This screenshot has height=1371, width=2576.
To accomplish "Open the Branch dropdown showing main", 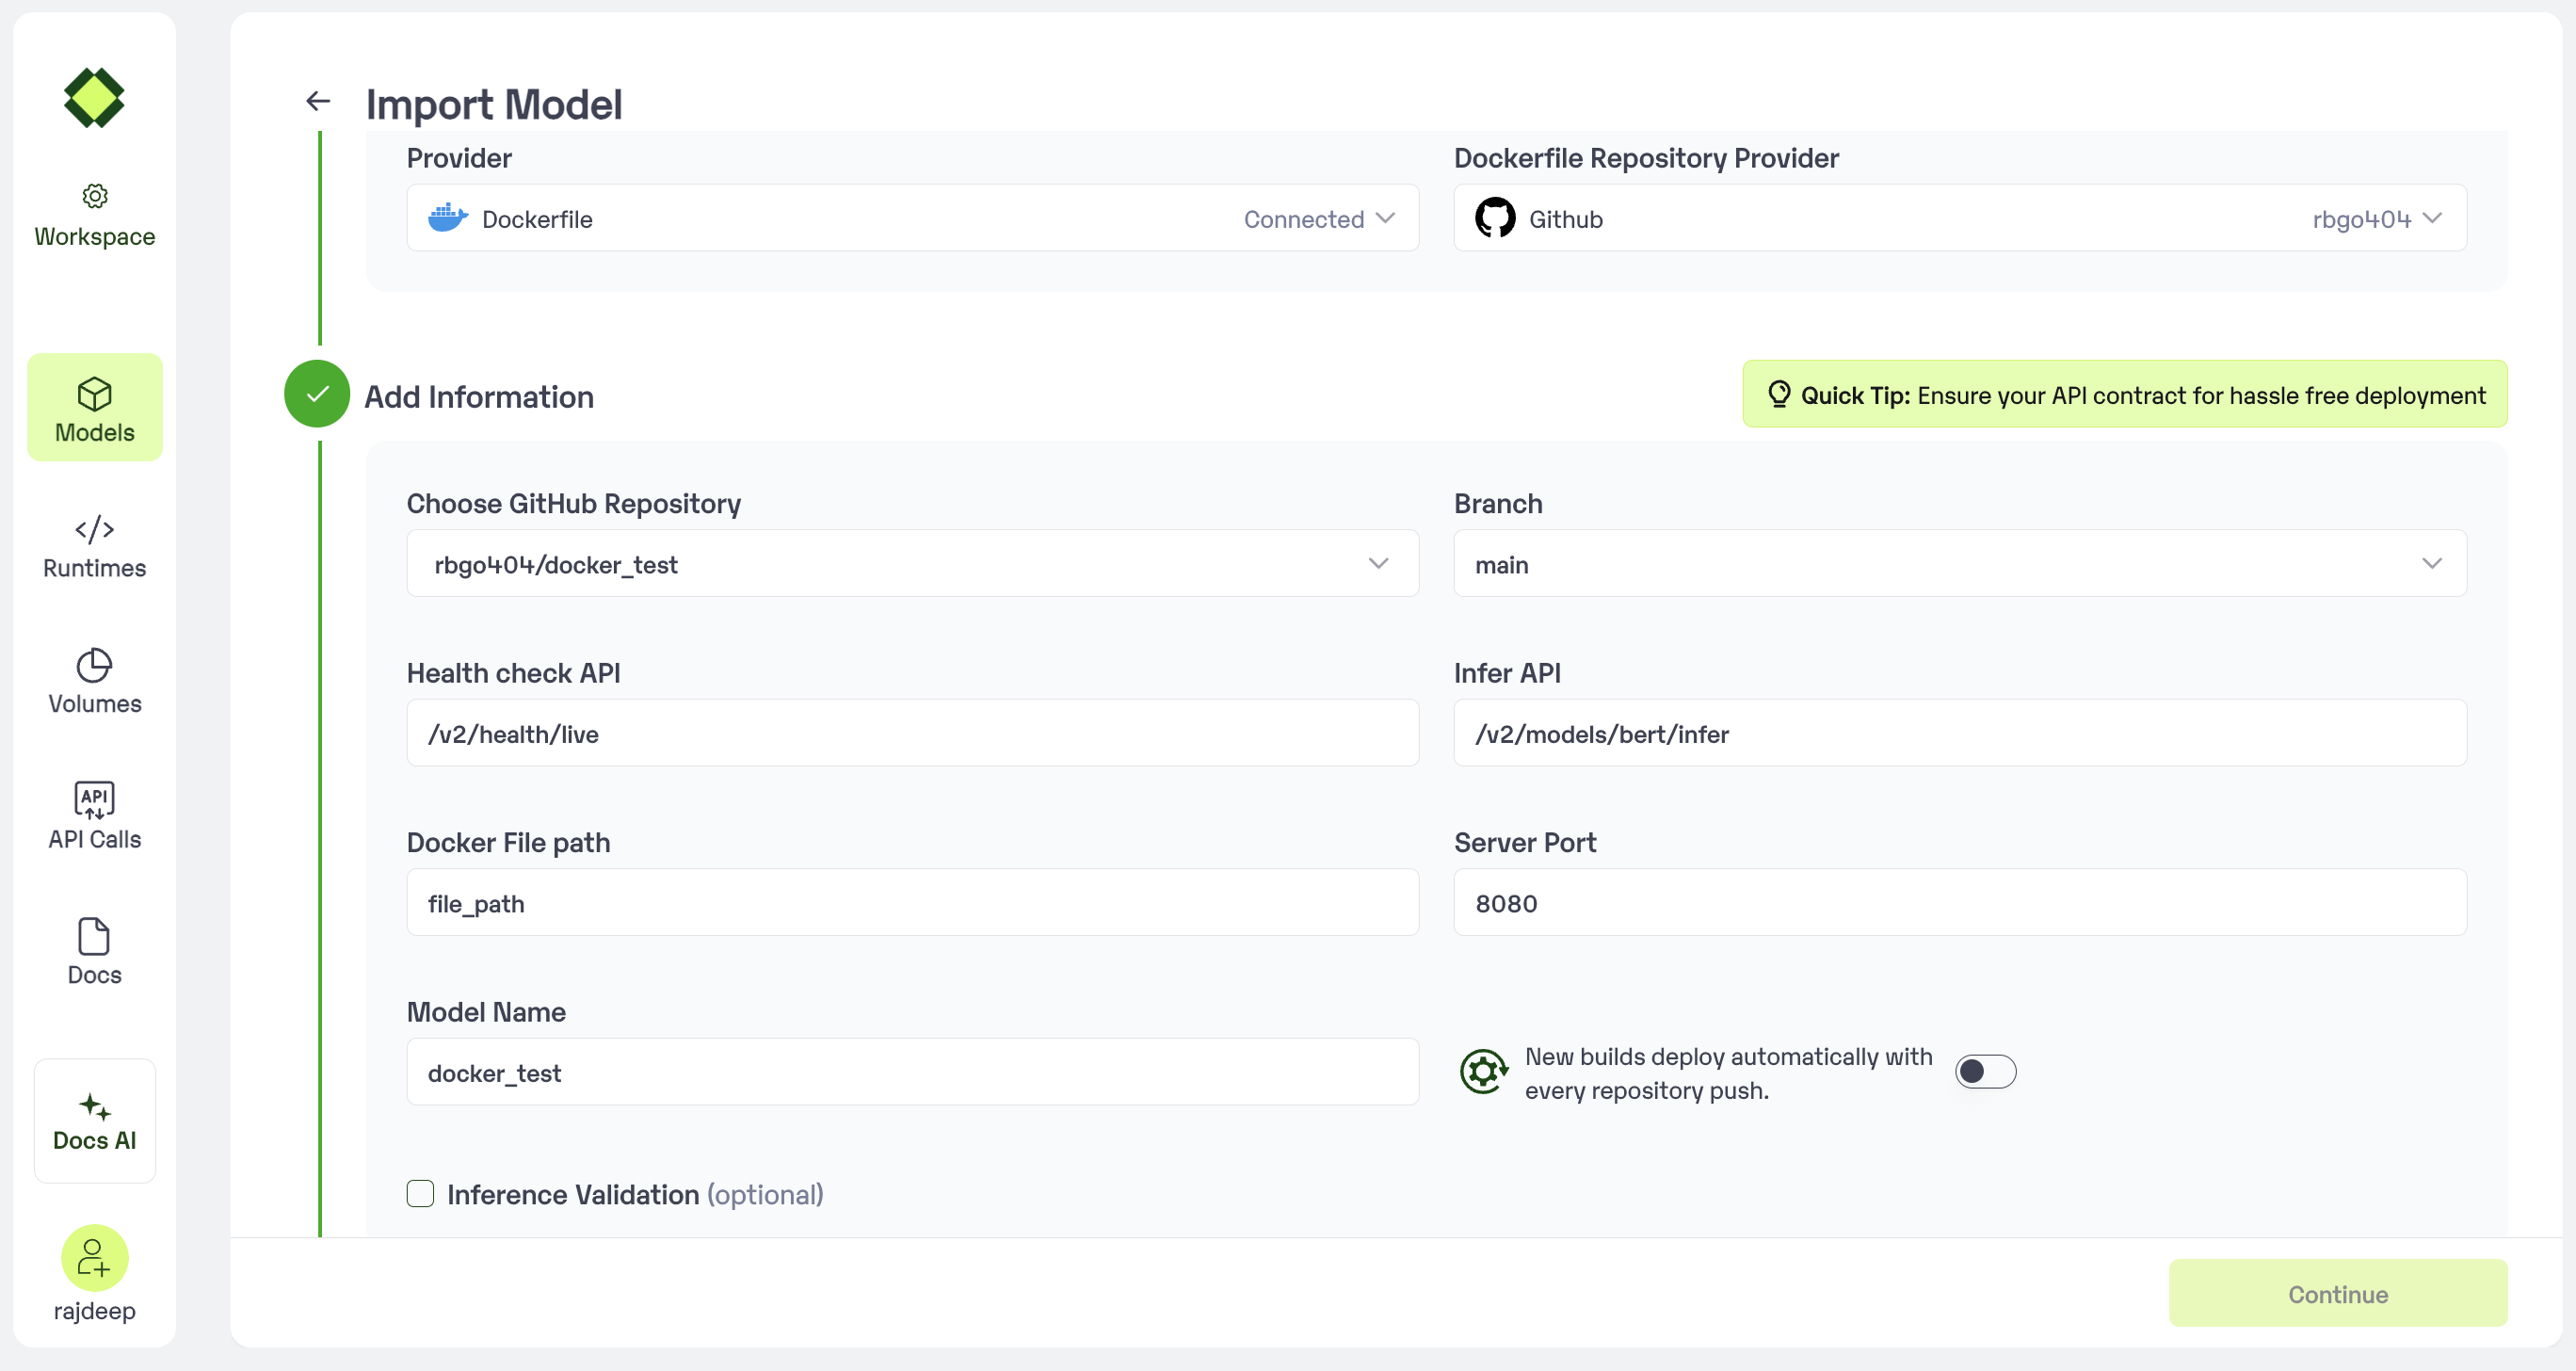I will click(x=1959, y=564).
